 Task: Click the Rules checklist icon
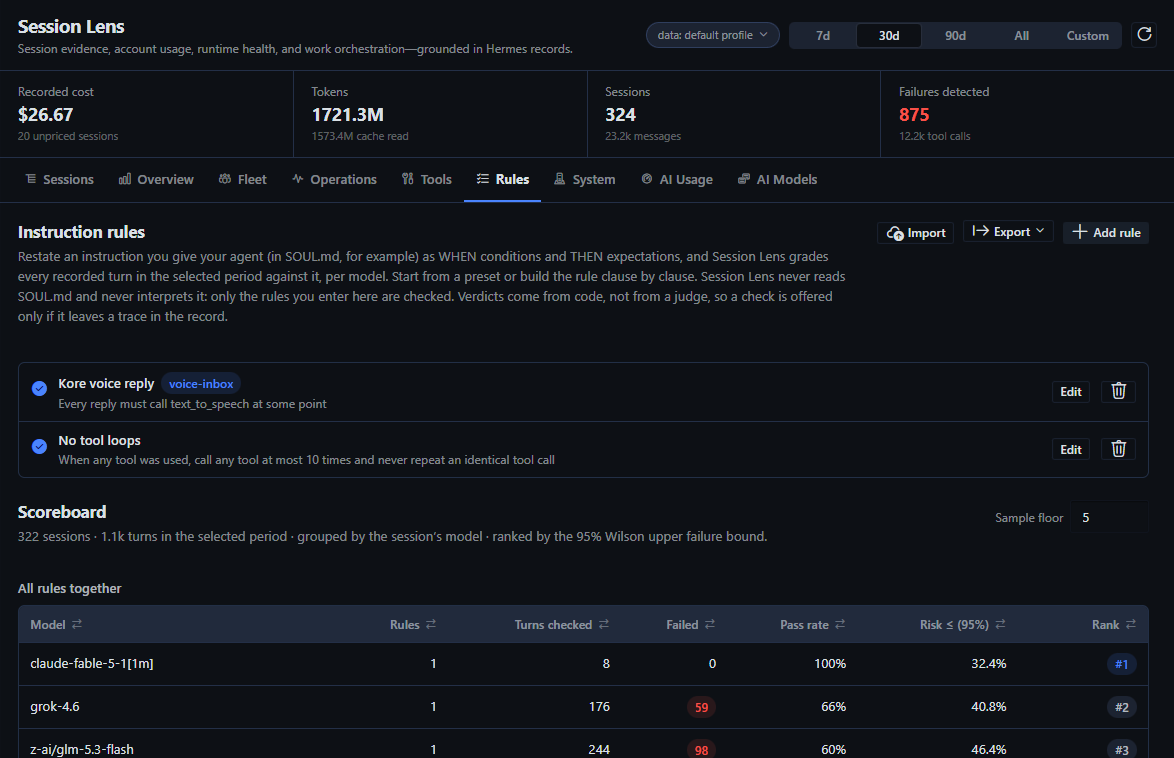(x=483, y=178)
